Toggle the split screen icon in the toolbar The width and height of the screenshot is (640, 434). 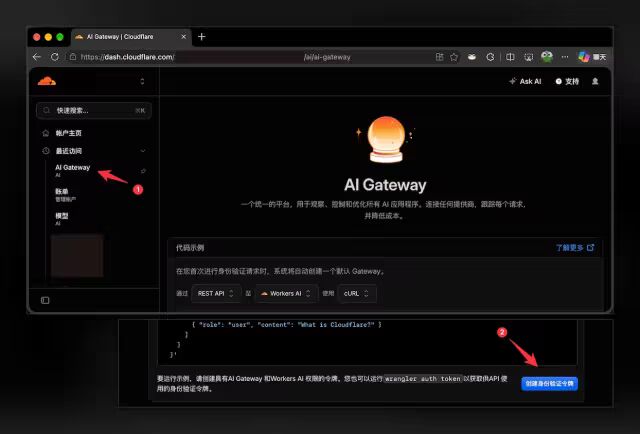coord(510,57)
